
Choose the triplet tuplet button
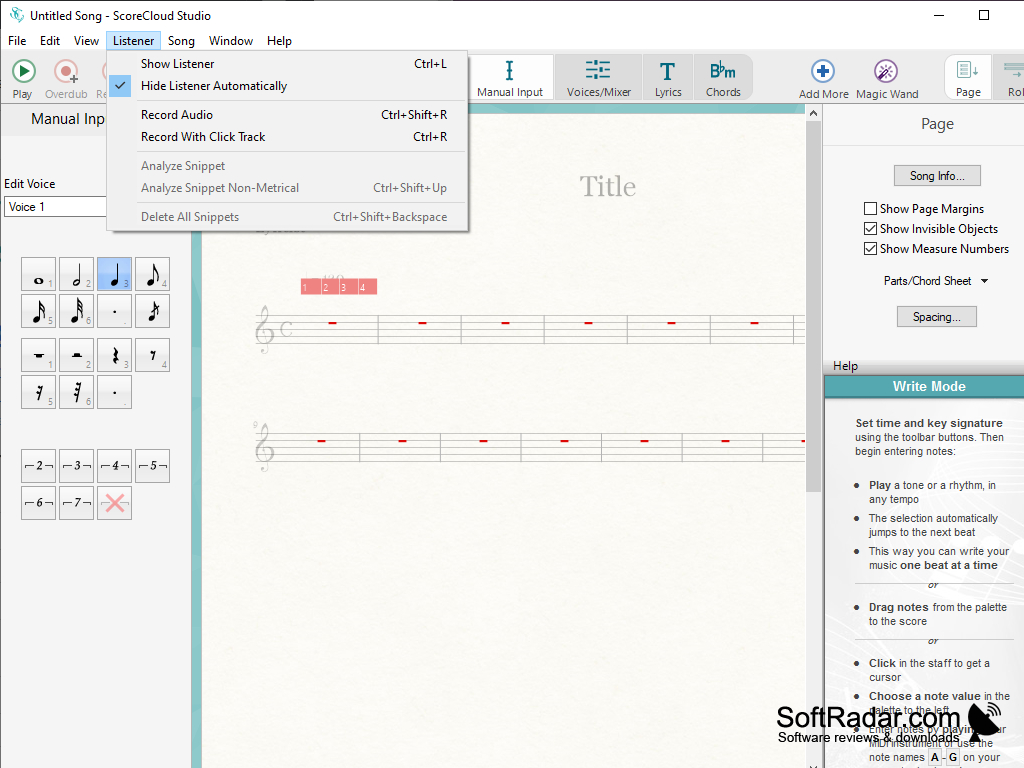[76, 466]
